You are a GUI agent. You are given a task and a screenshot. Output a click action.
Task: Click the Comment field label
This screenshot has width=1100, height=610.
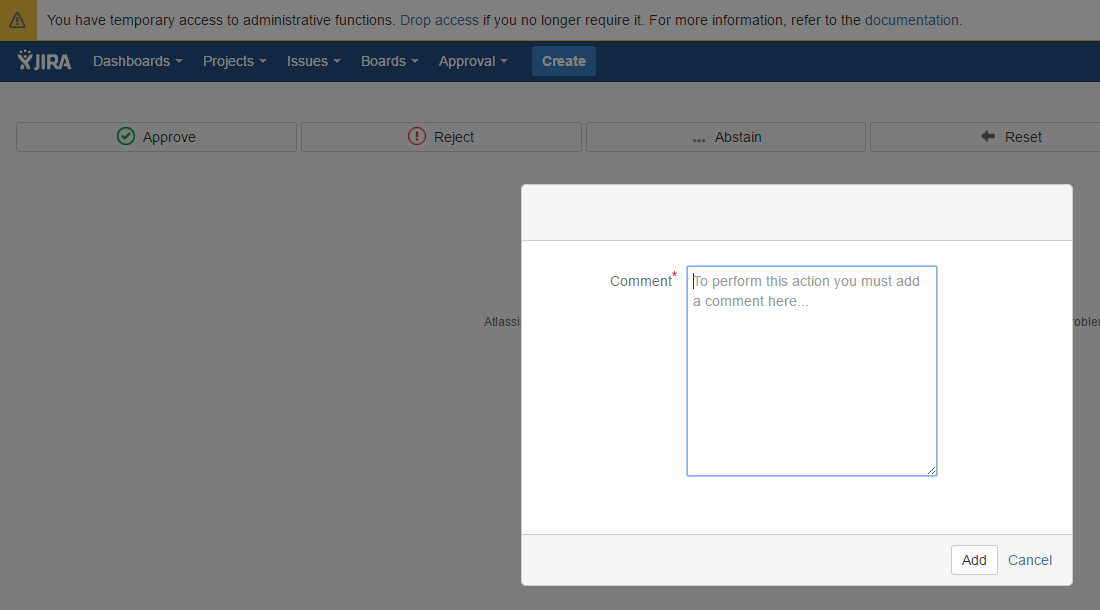[x=640, y=281]
